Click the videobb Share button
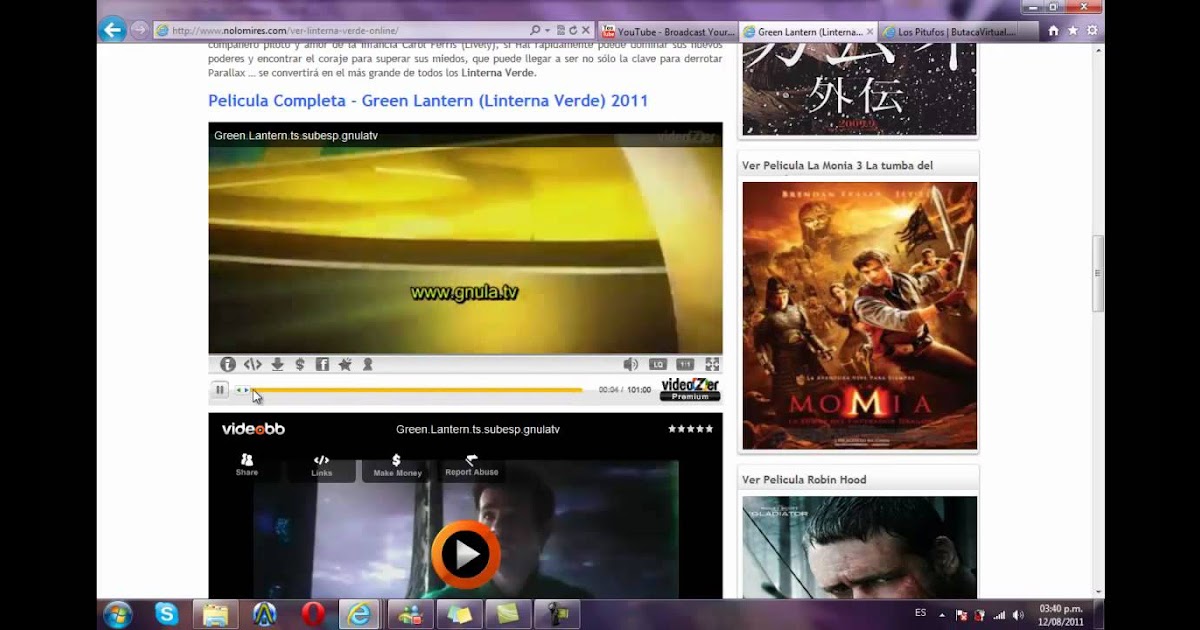The width and height of the screenshot is (1200, 630). click(x=247, y=465)
